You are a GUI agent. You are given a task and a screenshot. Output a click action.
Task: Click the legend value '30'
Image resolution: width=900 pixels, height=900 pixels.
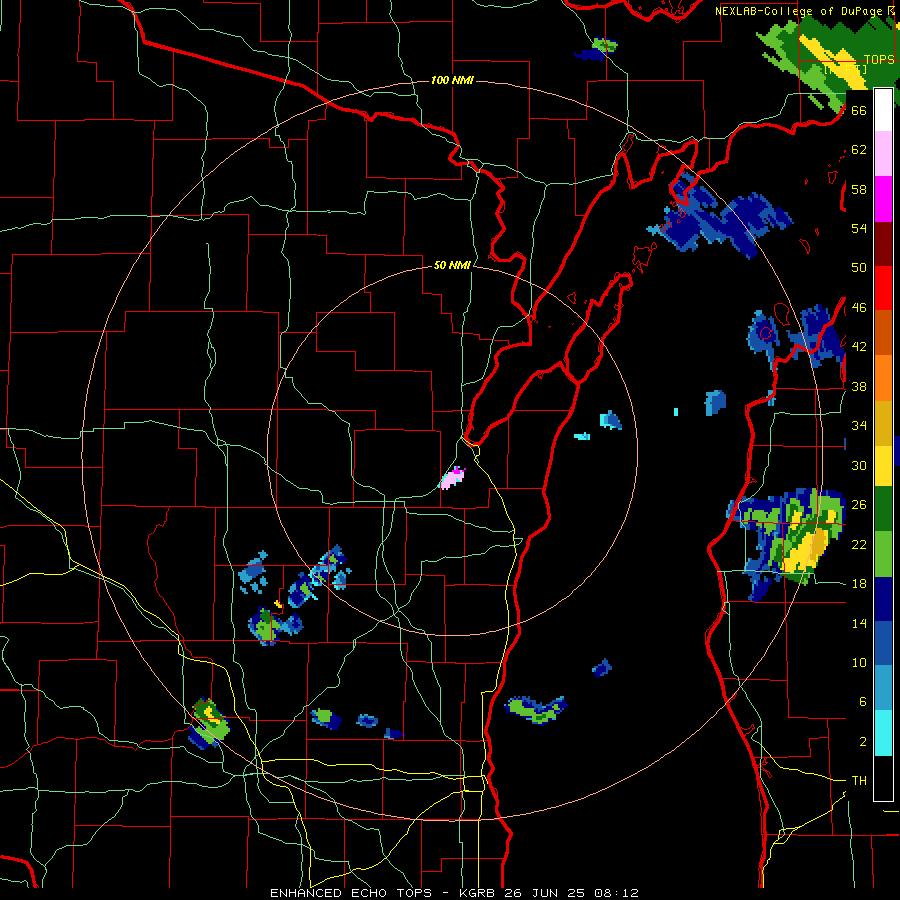859,465
